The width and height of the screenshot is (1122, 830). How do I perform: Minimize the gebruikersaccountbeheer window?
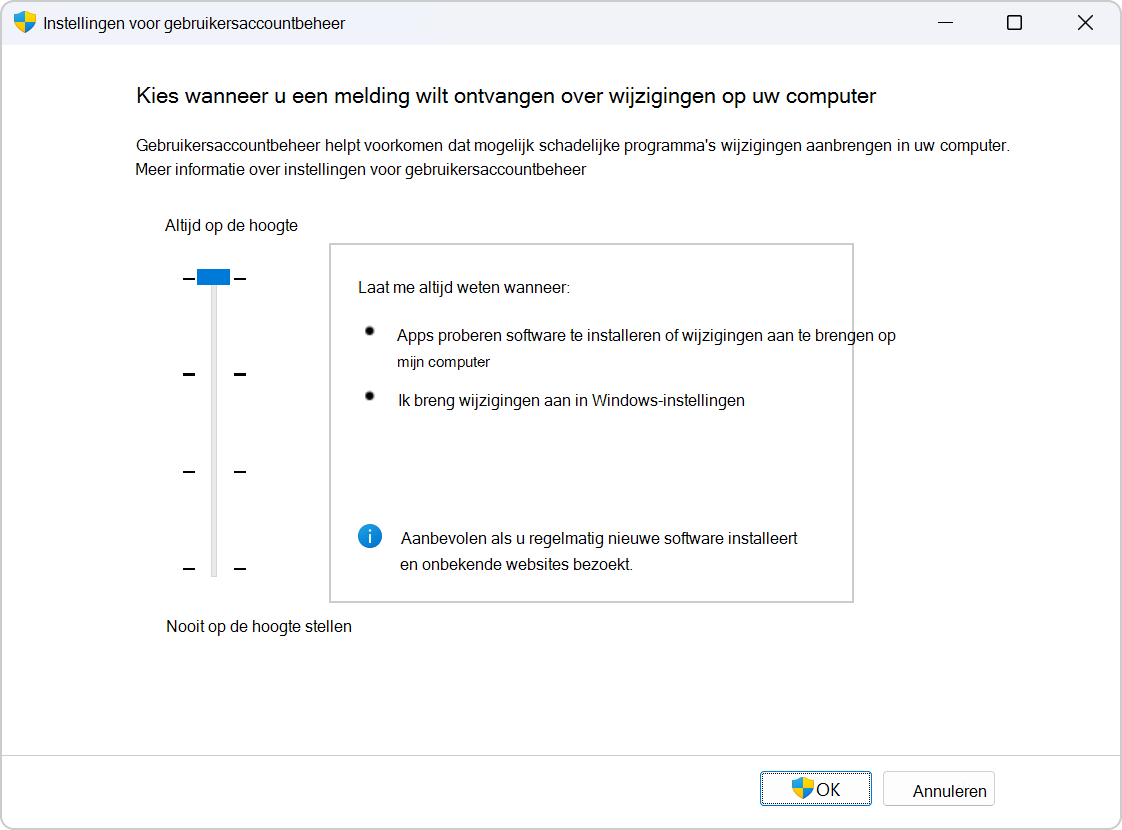pos(945,23)
